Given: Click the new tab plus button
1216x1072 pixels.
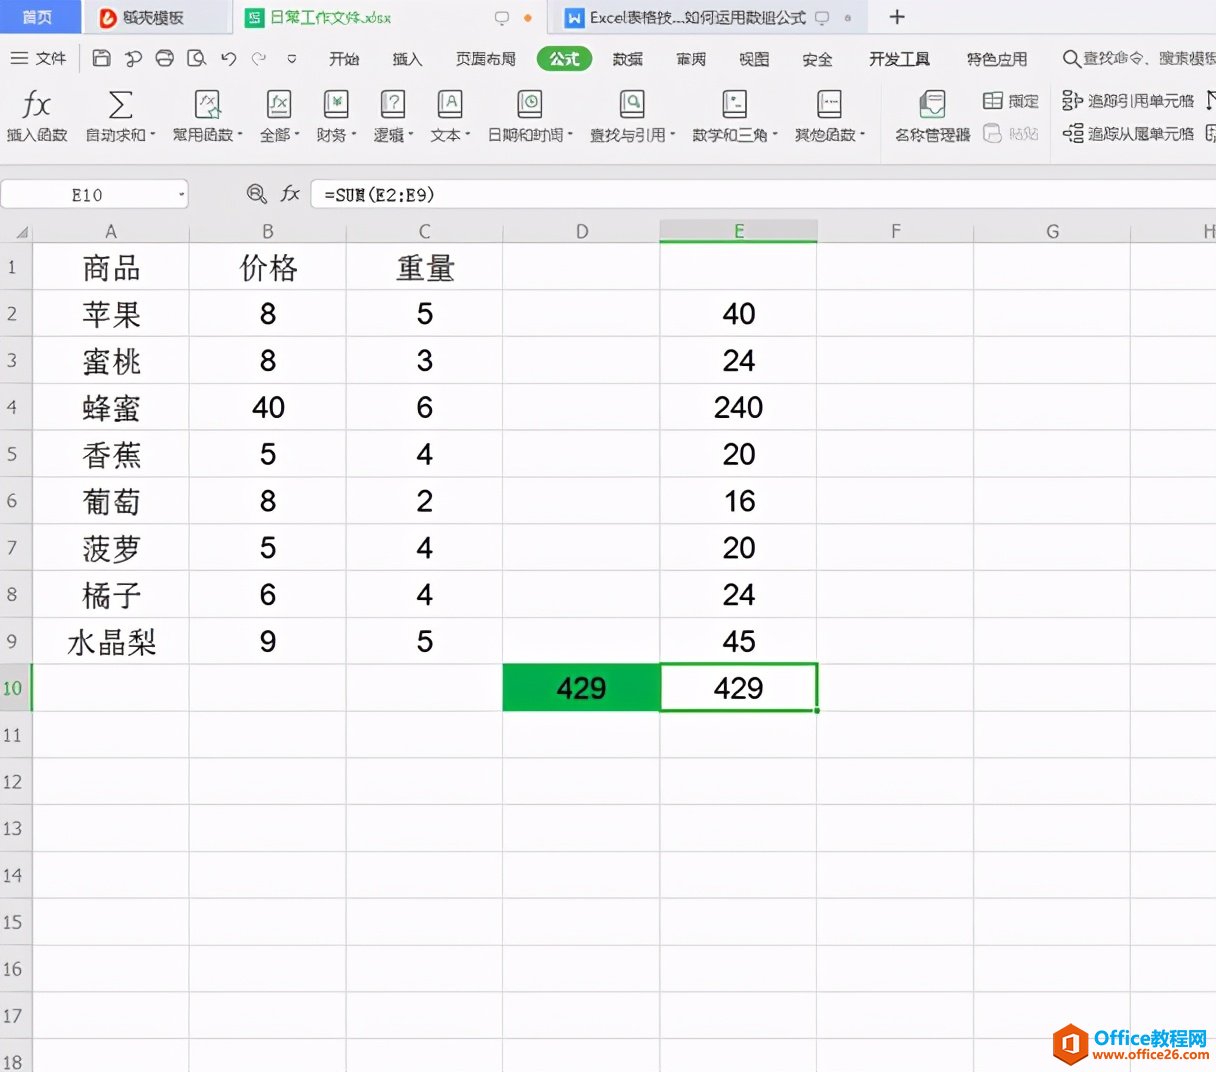Looking at the screenshot, I should [897, 17].
